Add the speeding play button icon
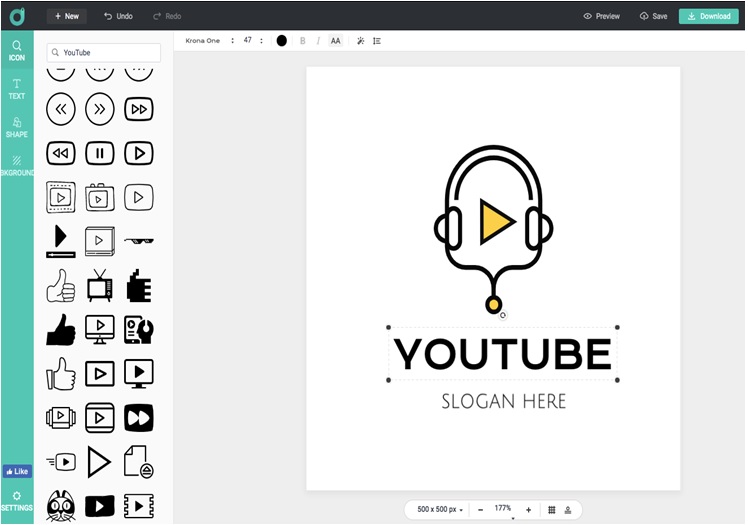Viewport: 748px width, 525px height. click(61, 462)
